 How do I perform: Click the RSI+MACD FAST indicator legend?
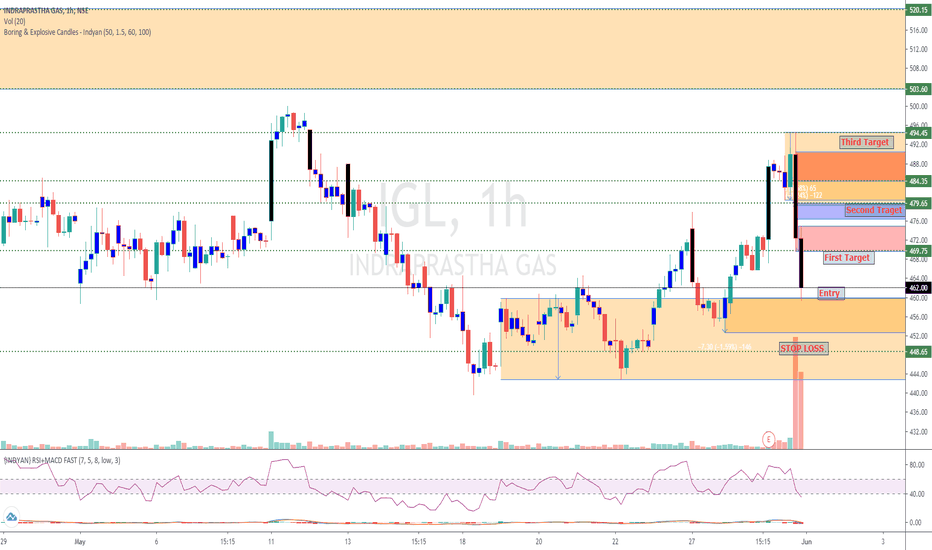pyautogui.click(x=62, y=460)
